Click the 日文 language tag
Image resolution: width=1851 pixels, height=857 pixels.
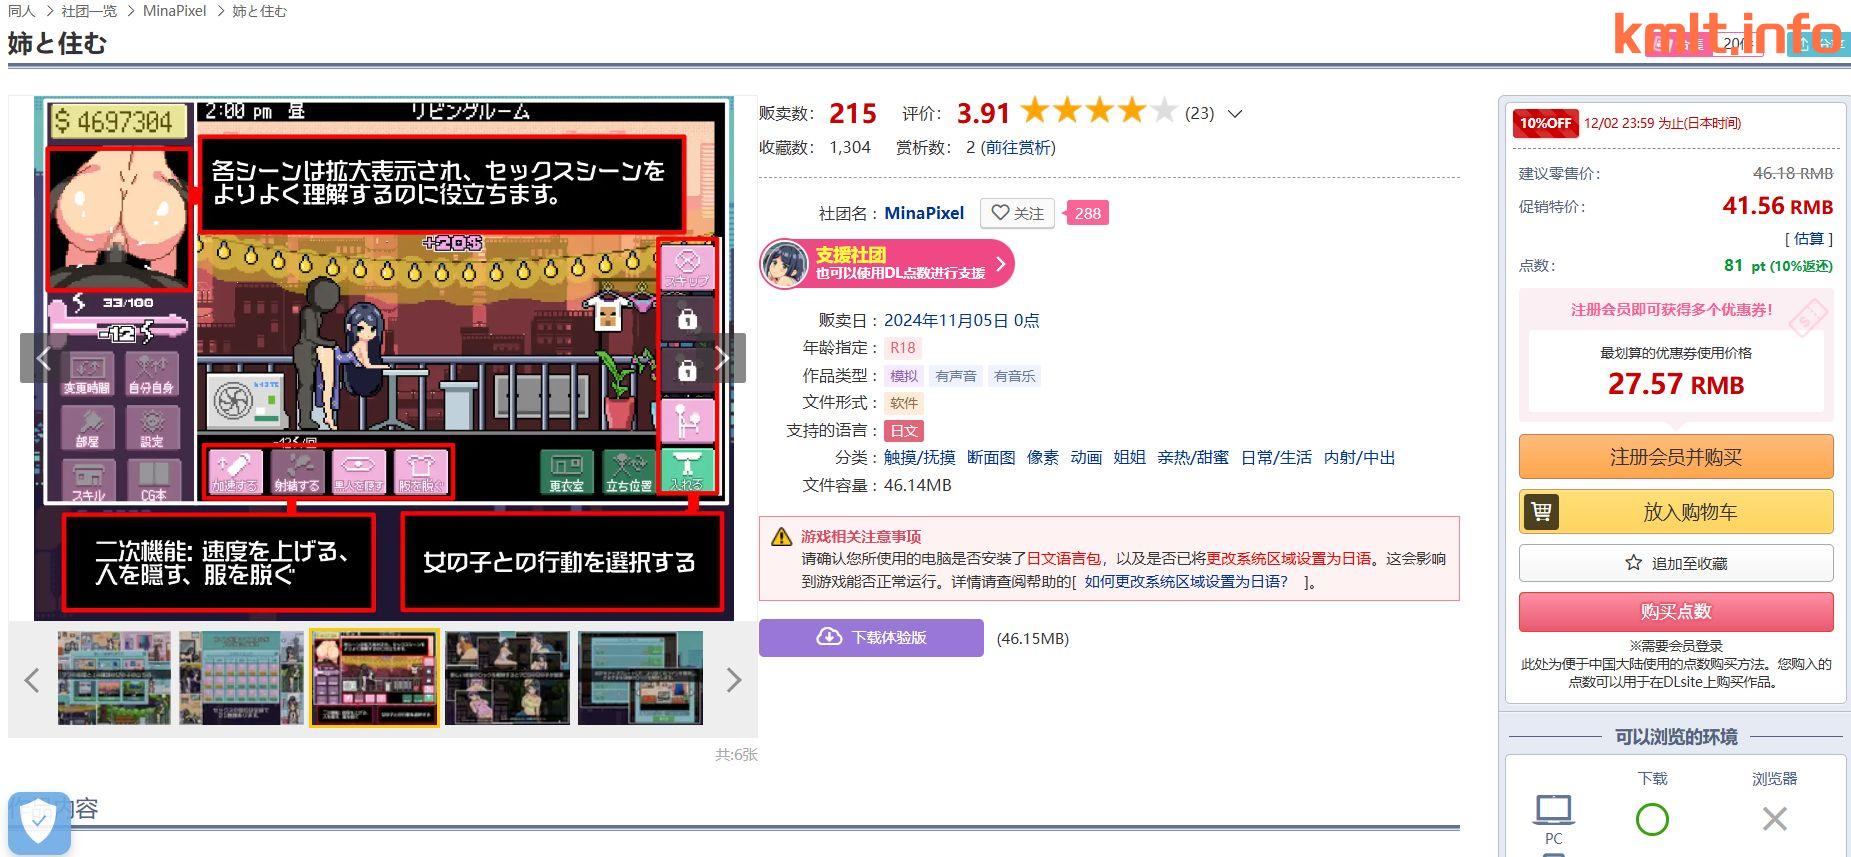pos(904,431)
